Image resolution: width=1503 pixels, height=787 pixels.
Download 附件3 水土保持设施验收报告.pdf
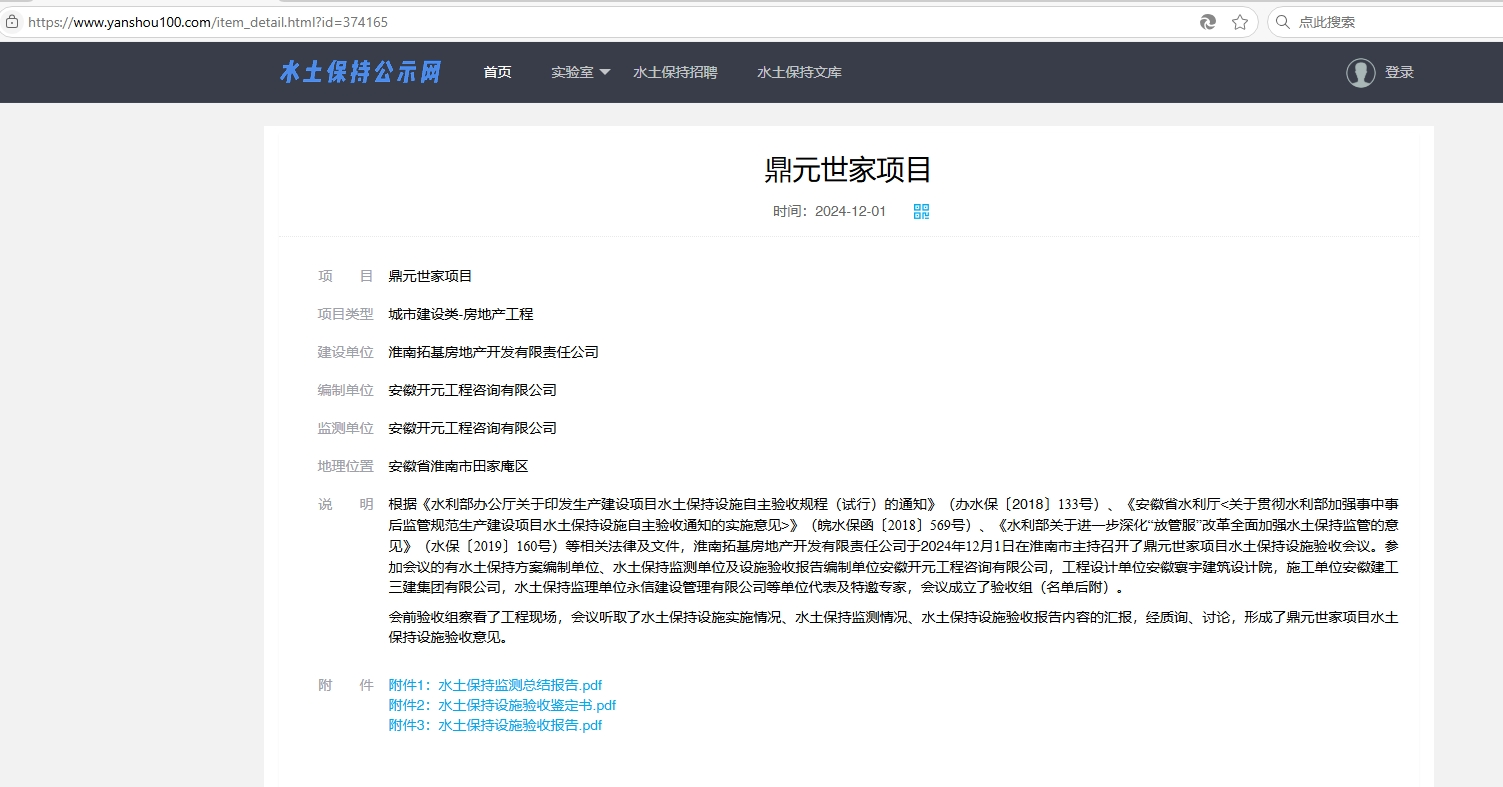click(495, 725)
